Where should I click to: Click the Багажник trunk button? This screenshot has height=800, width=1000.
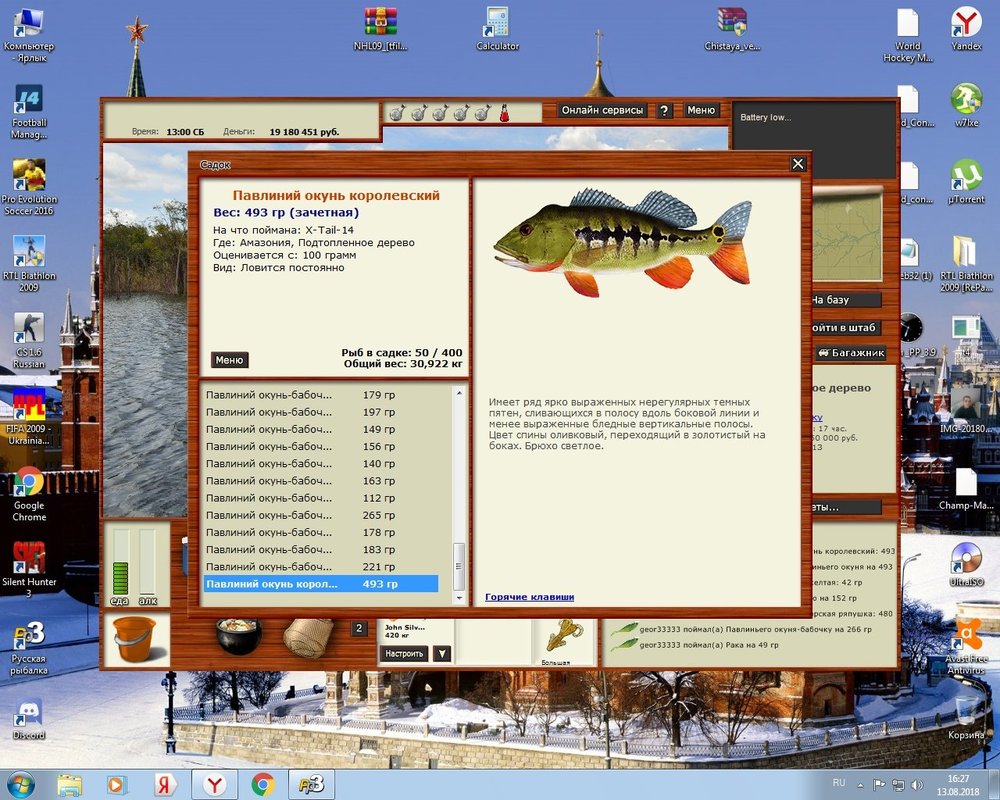[x=851, y=353]
